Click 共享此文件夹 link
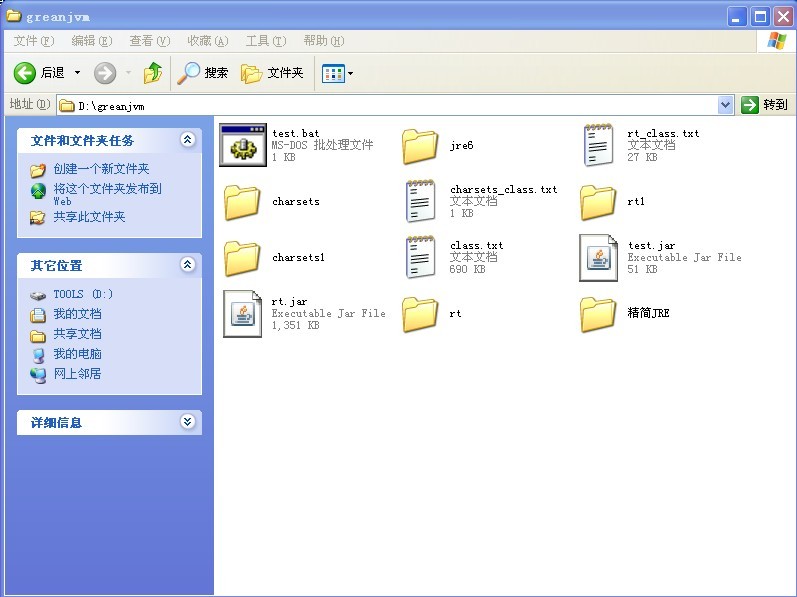 [x=89, y=217]
